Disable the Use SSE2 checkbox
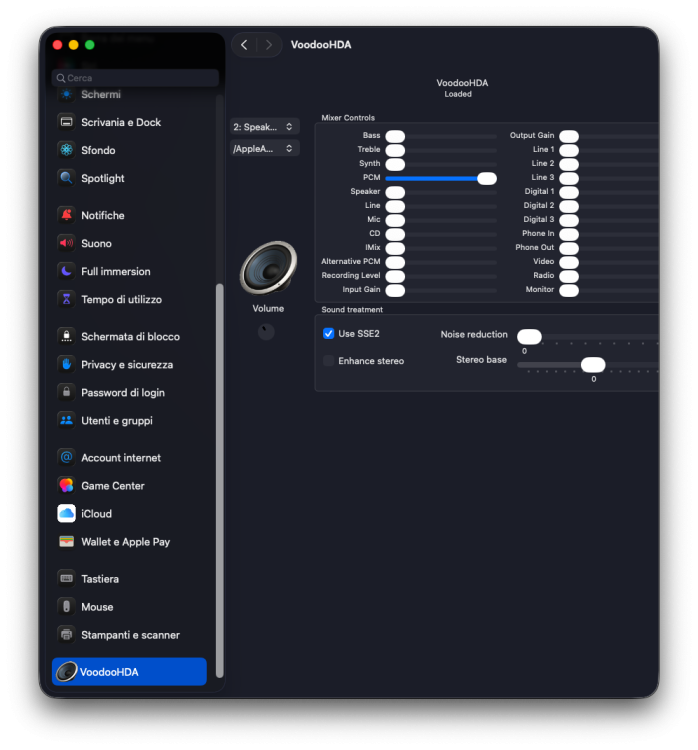This screenshot has width=698, height=750. coord(328,333)
